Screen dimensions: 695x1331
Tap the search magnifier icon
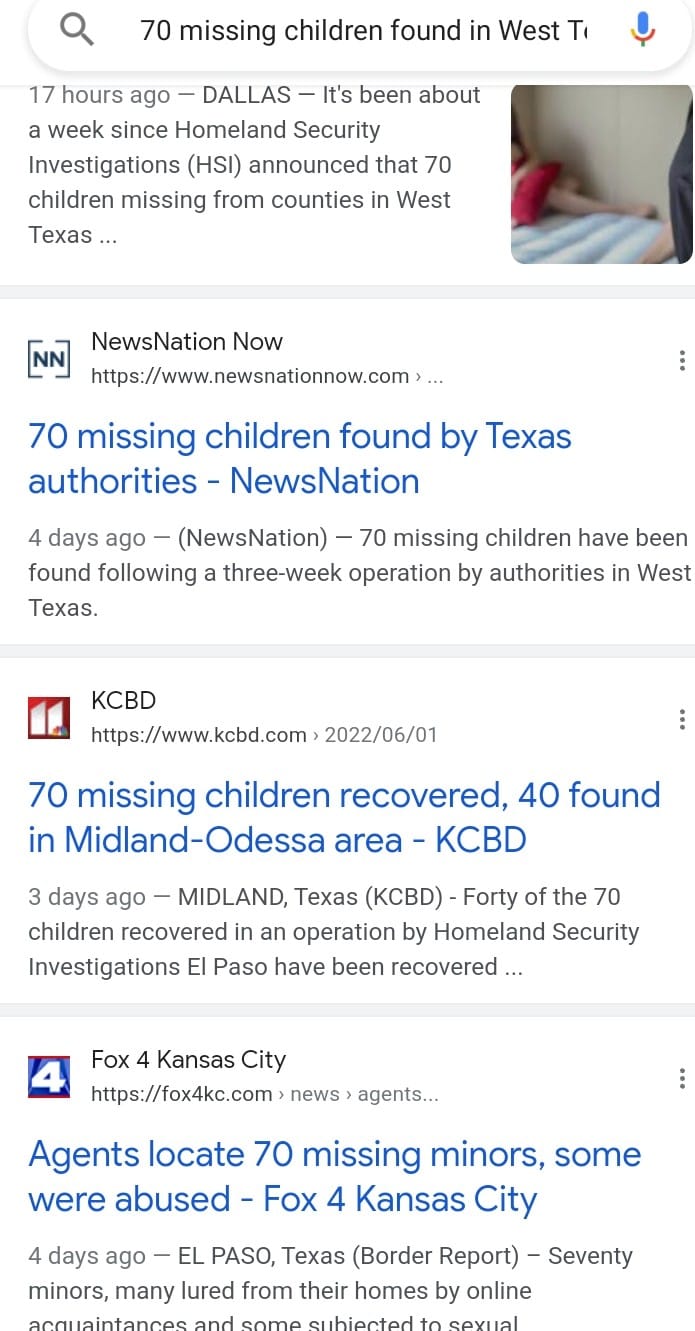[77, 31]
